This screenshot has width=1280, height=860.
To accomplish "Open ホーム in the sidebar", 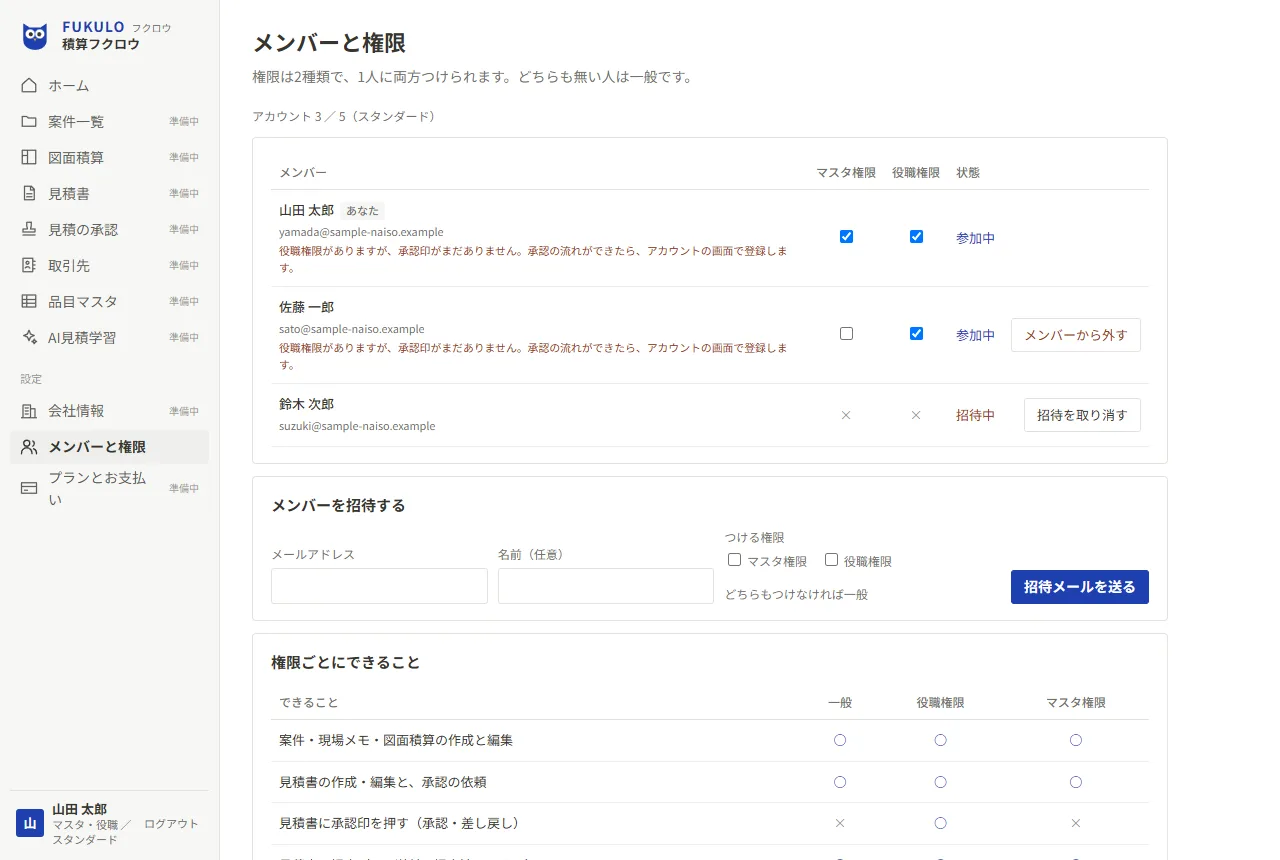I will coord(109,86).
